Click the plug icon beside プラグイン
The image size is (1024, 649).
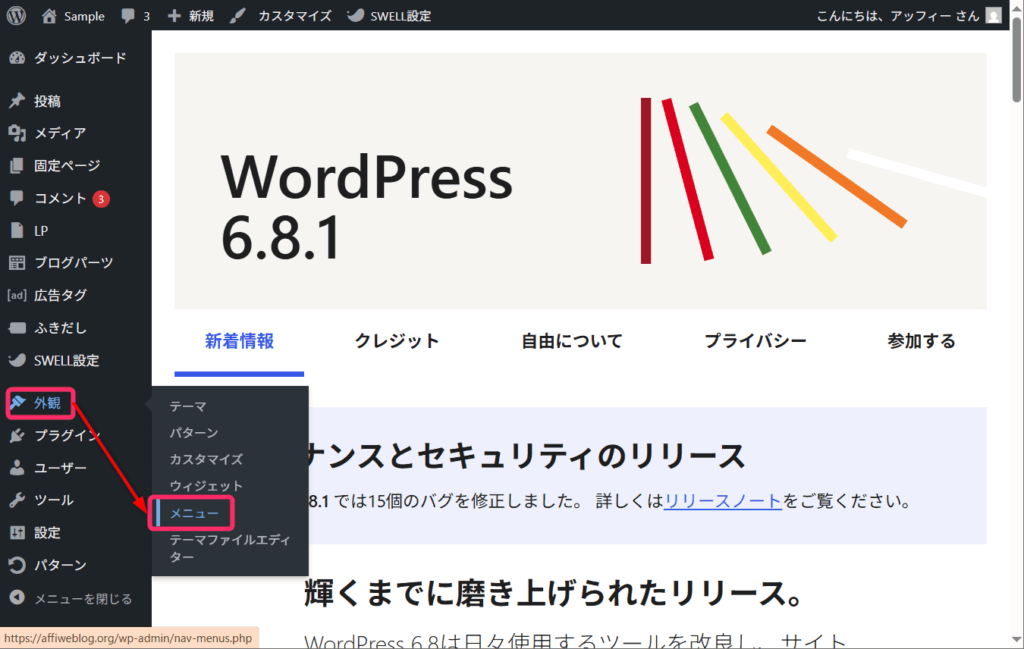(17, 435)
